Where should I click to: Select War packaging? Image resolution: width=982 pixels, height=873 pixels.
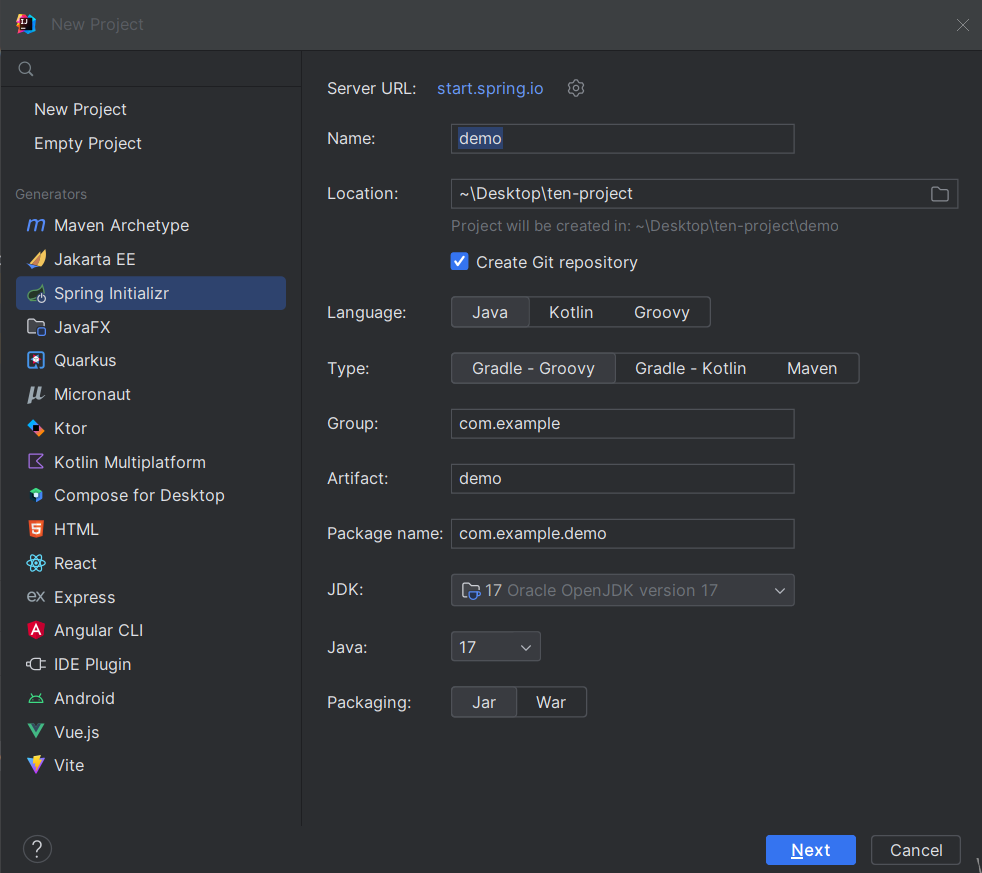click(551, 702)
